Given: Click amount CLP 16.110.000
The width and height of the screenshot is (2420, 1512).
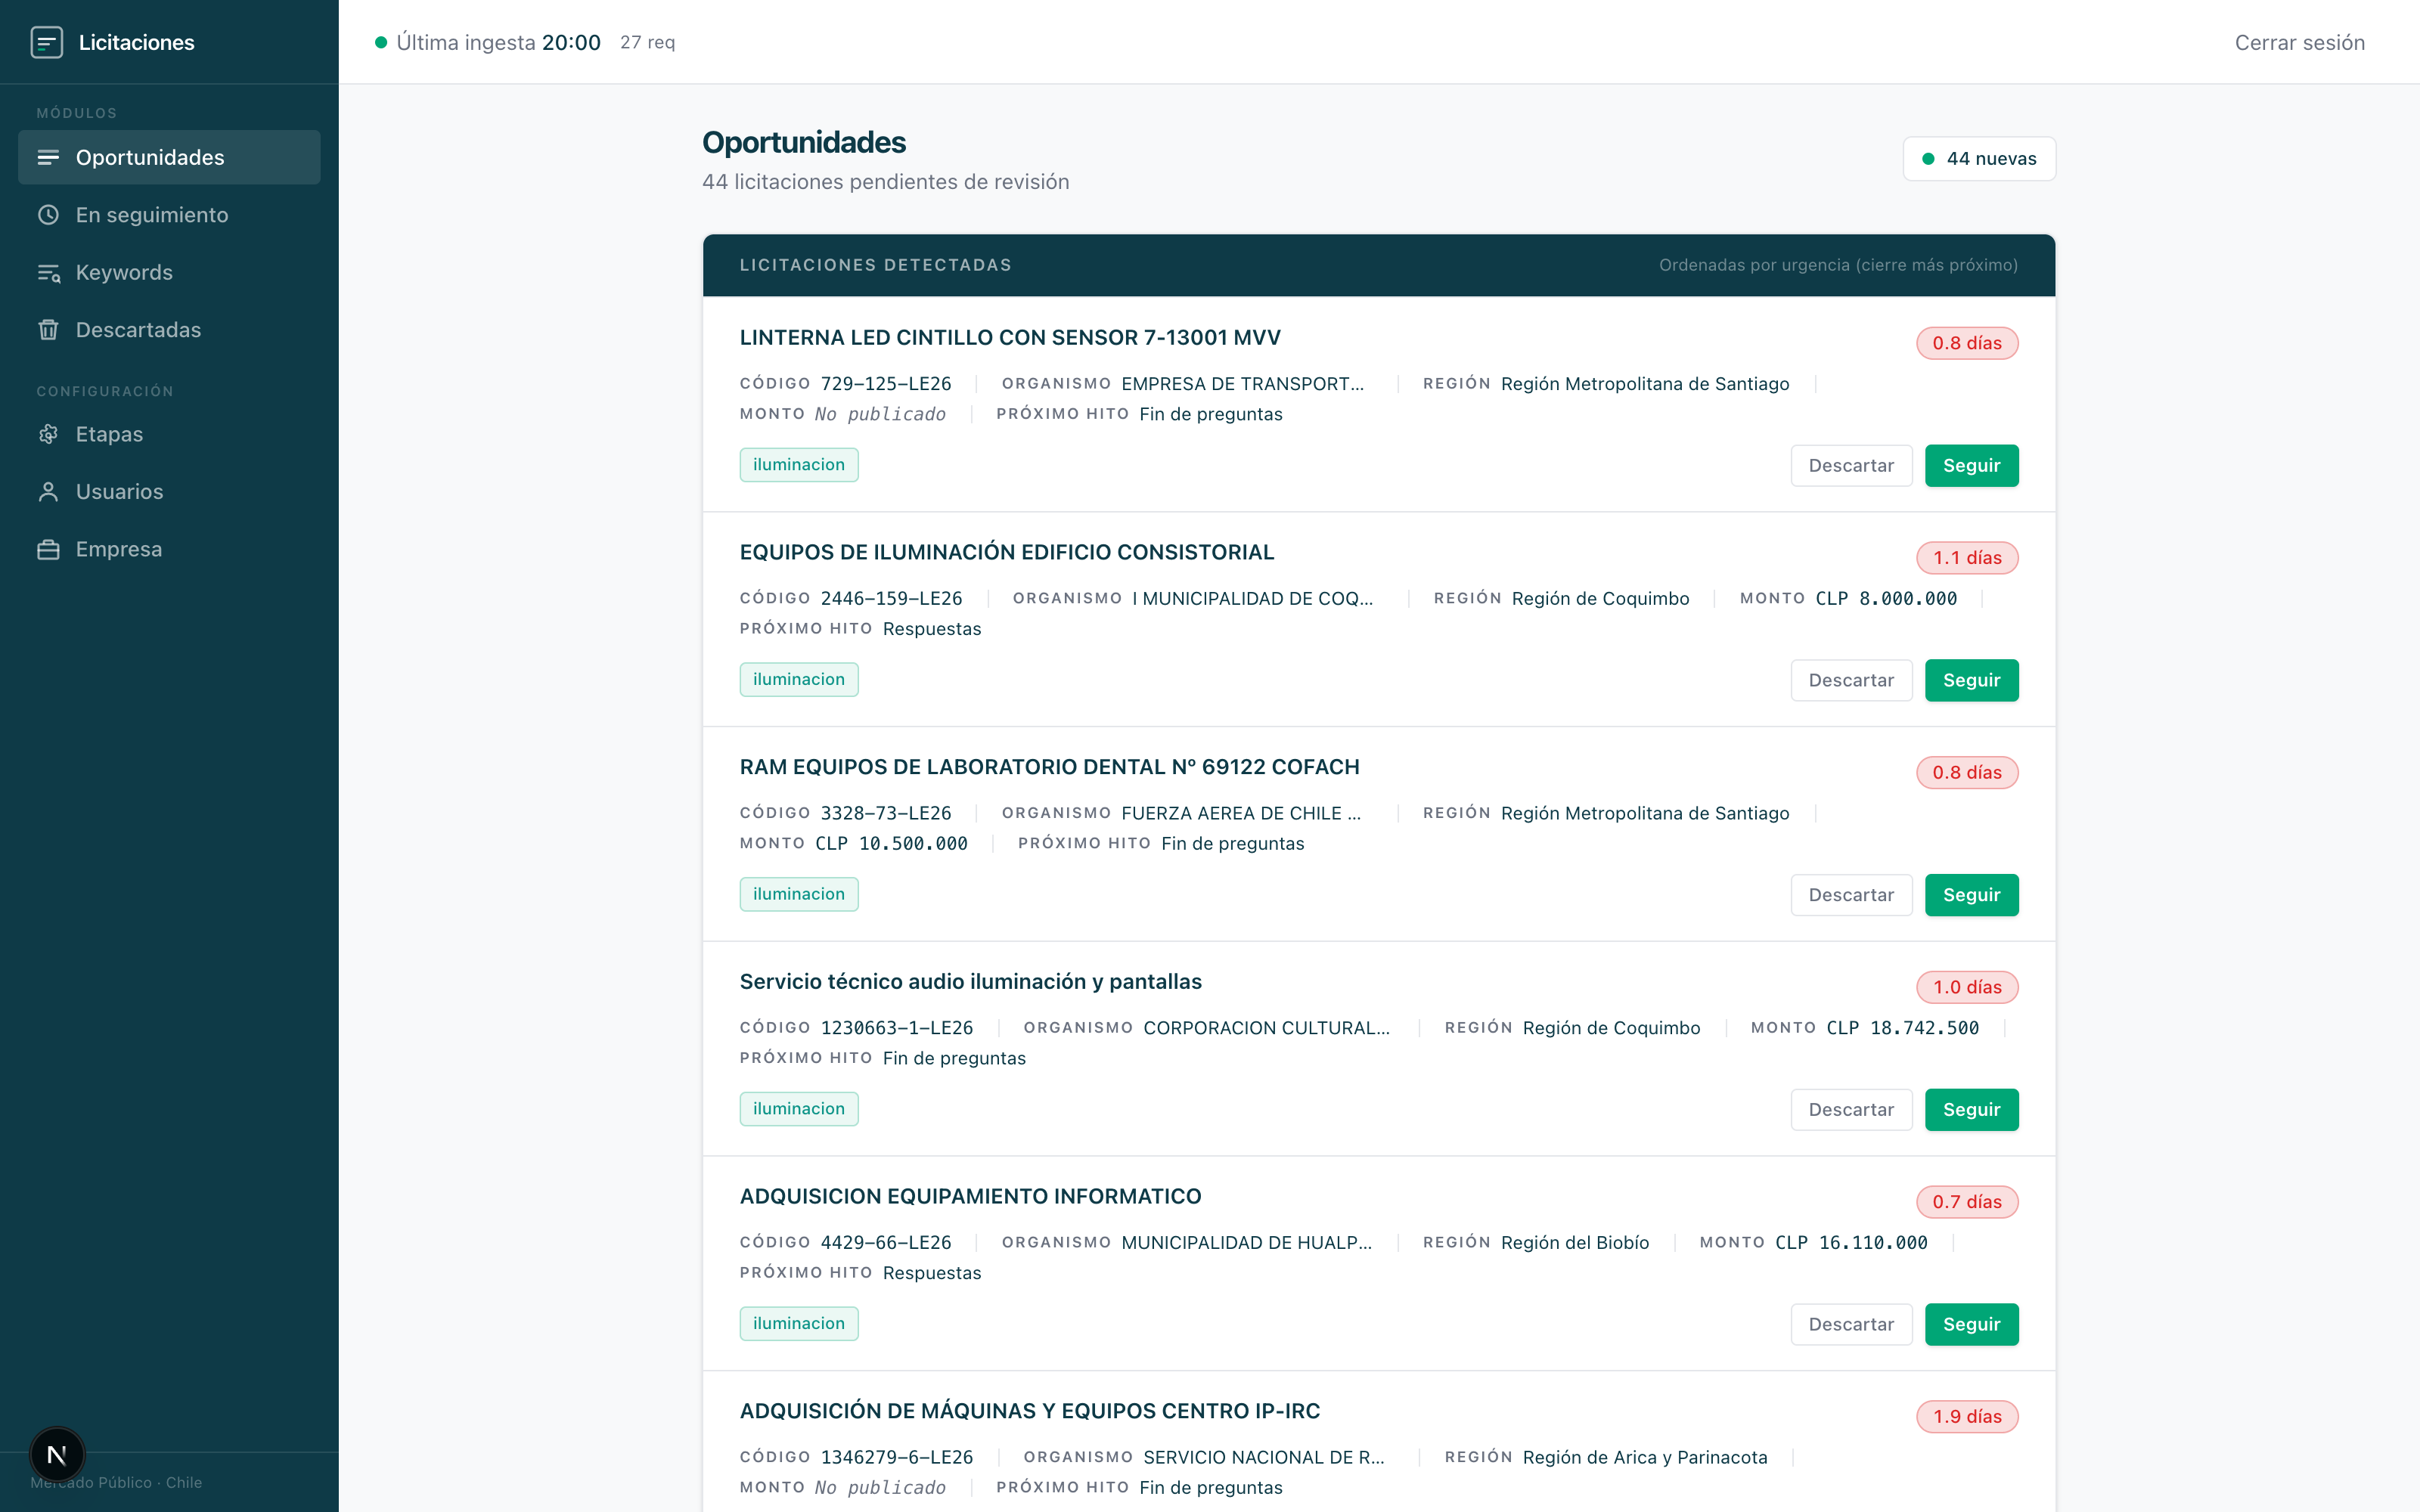Looking at the screenshot, I should click(x=1851, y=1242).
